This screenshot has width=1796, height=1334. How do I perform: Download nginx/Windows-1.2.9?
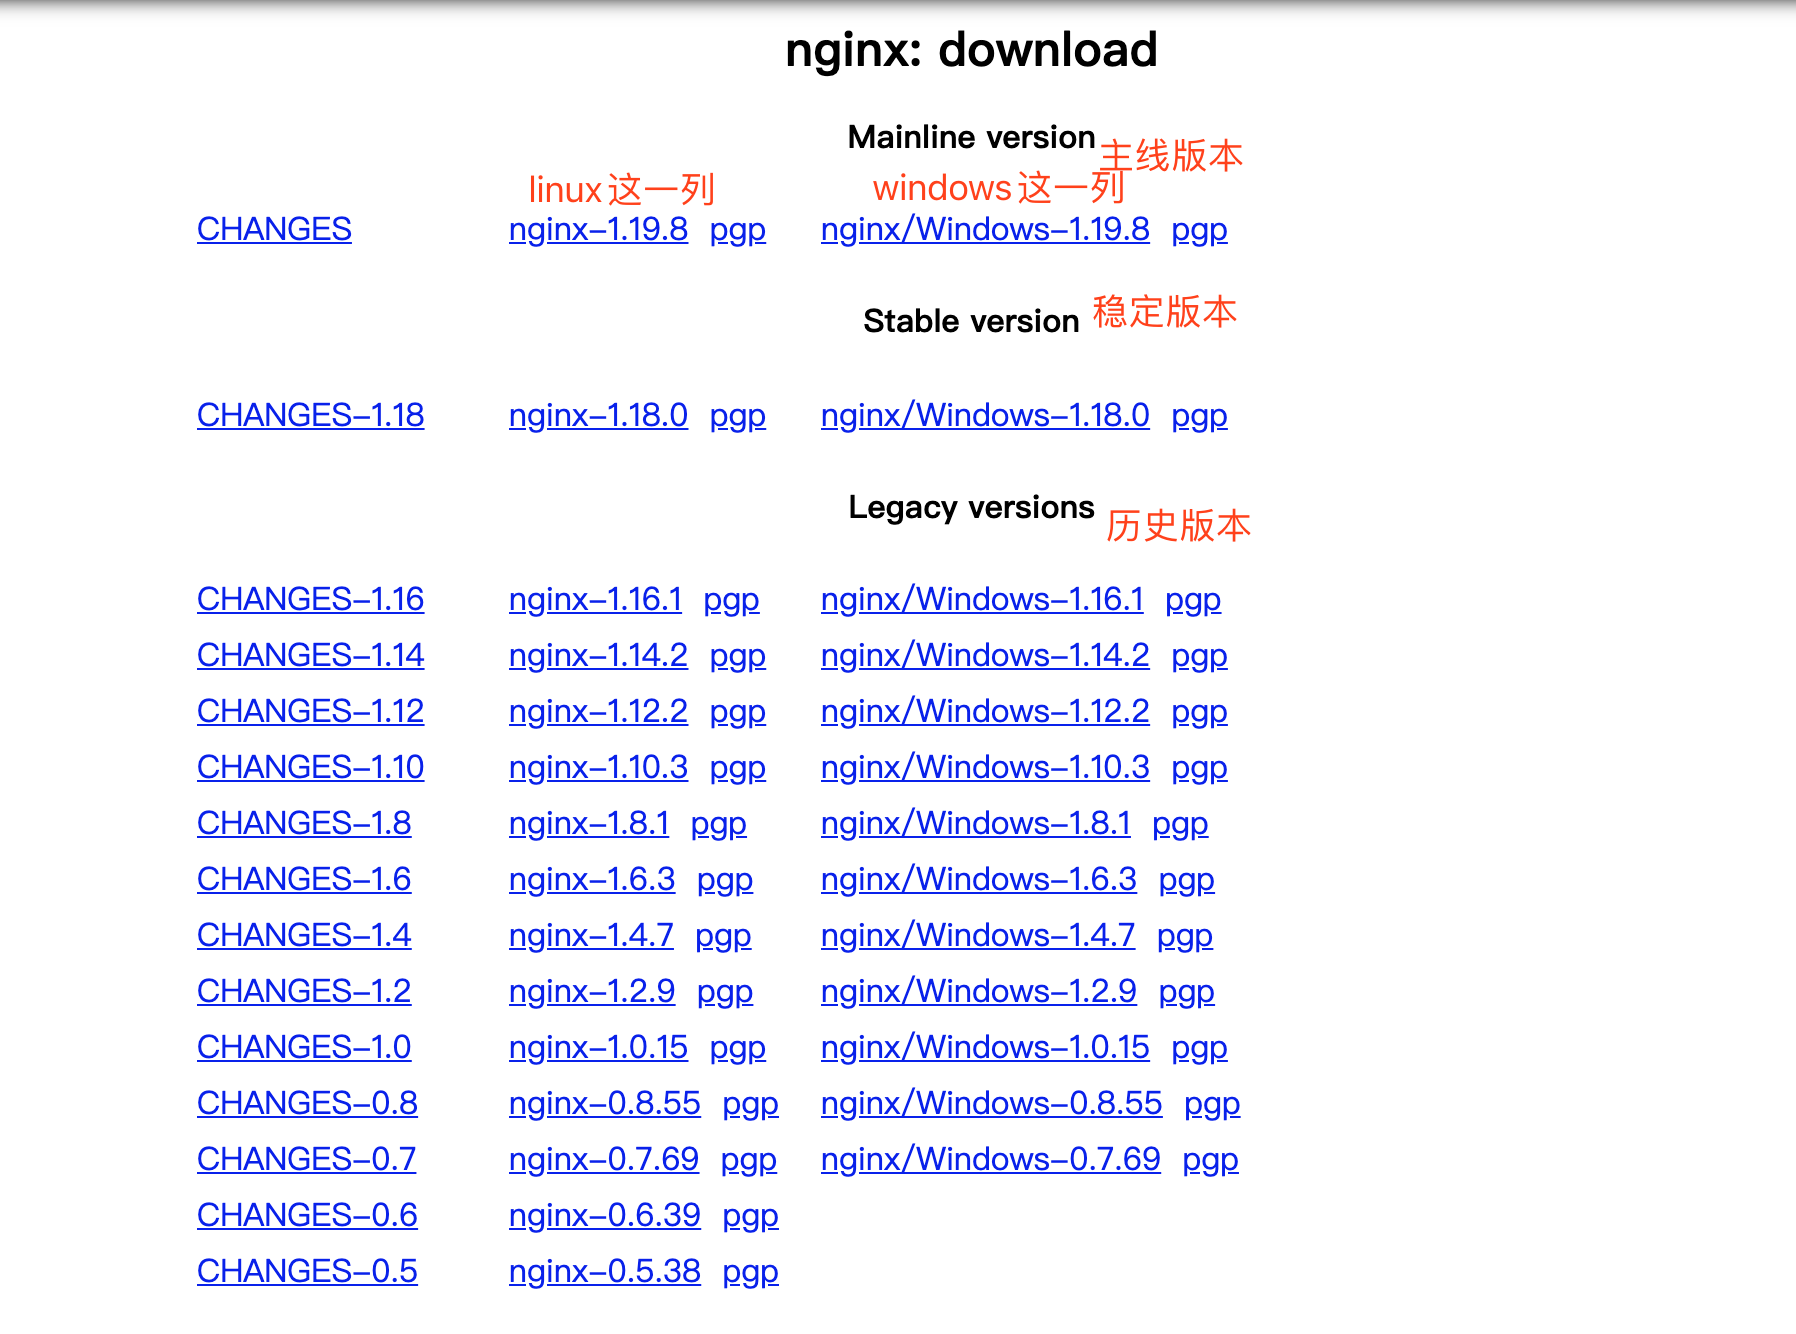[x=979, y=991]
